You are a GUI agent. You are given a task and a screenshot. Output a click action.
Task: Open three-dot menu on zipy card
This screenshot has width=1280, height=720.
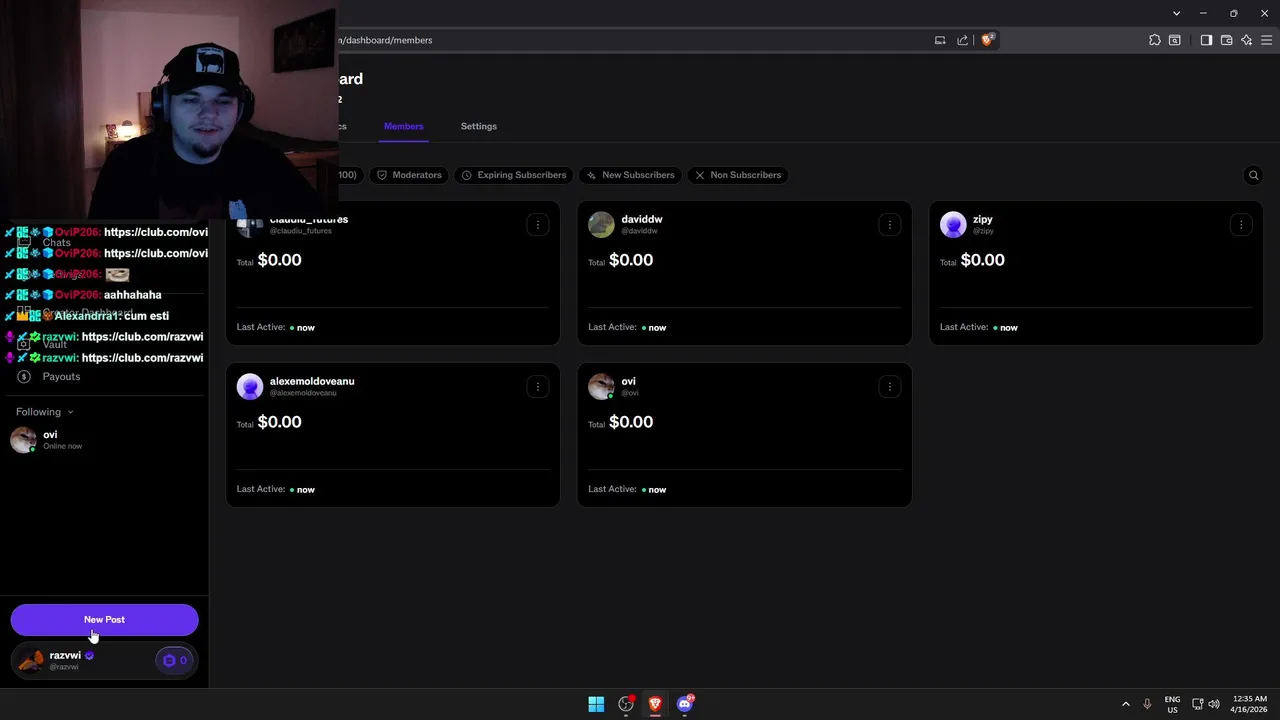point(1241,225)
